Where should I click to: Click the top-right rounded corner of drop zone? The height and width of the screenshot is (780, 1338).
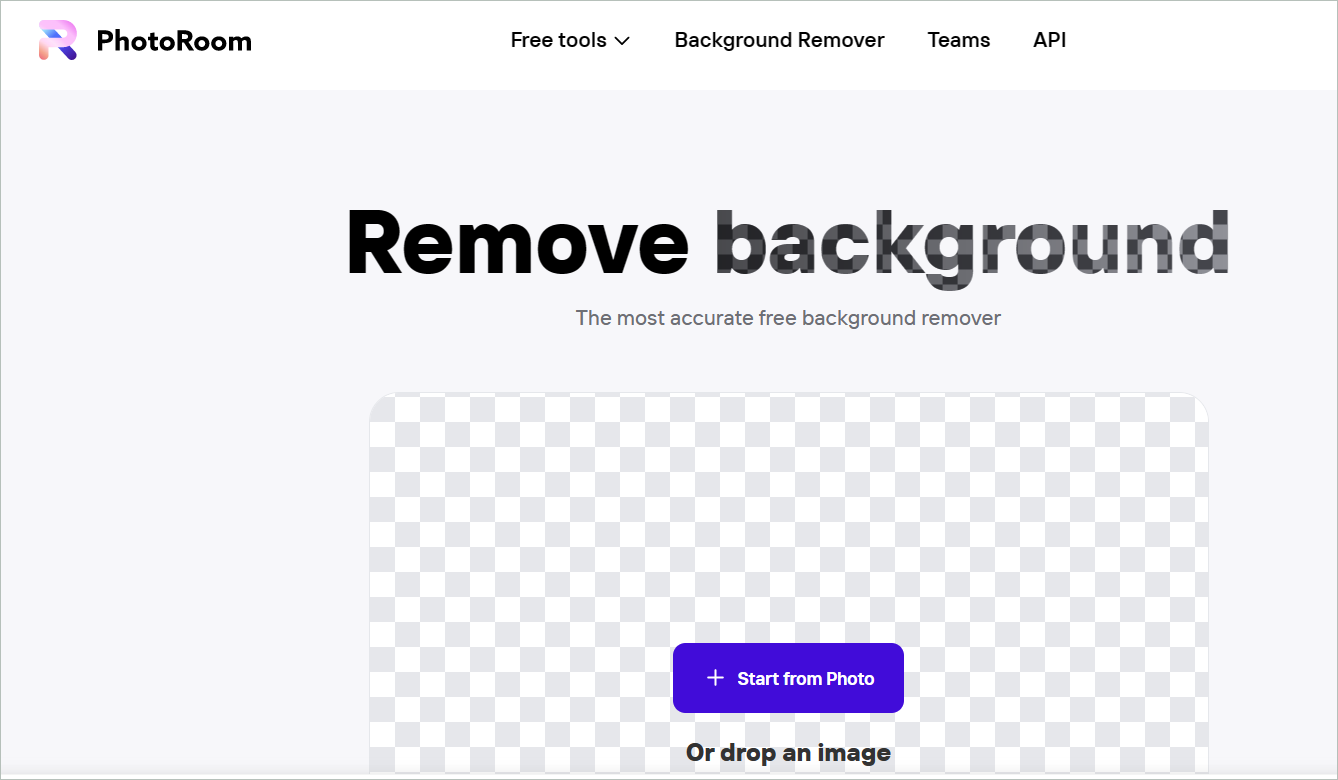pyautogui.click(x=1196, y=405)
